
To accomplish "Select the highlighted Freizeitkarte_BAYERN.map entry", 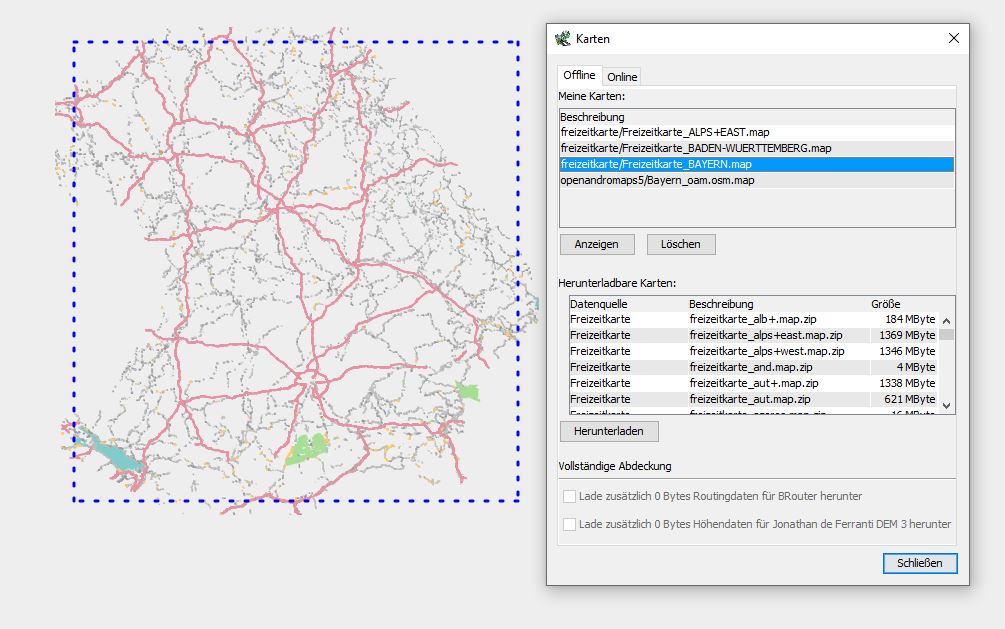I will [x=656, y=164].
